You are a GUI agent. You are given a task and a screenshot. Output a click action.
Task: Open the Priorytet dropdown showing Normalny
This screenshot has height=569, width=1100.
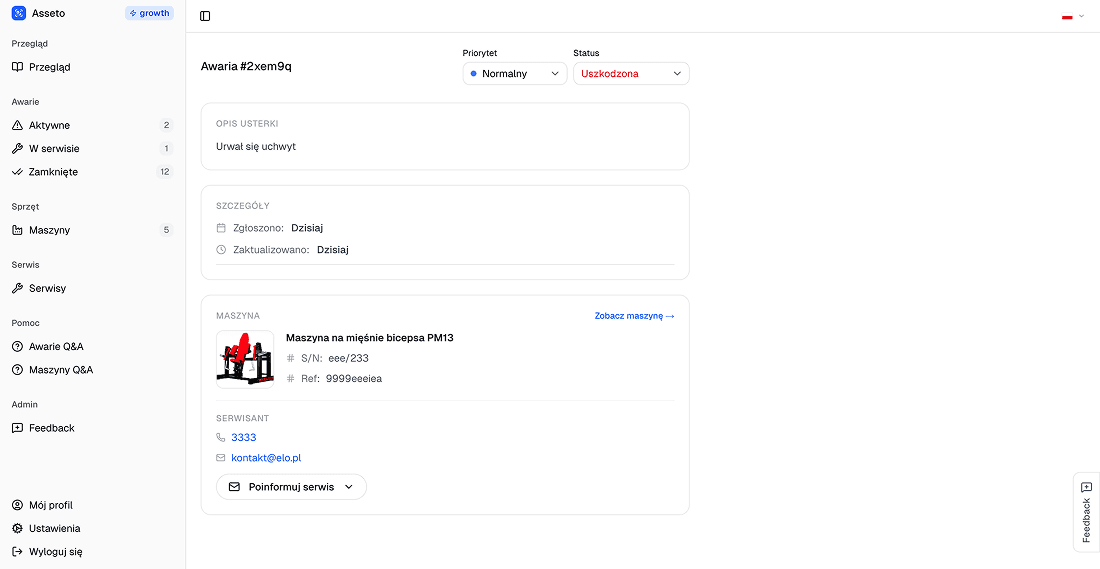(514, 73)
